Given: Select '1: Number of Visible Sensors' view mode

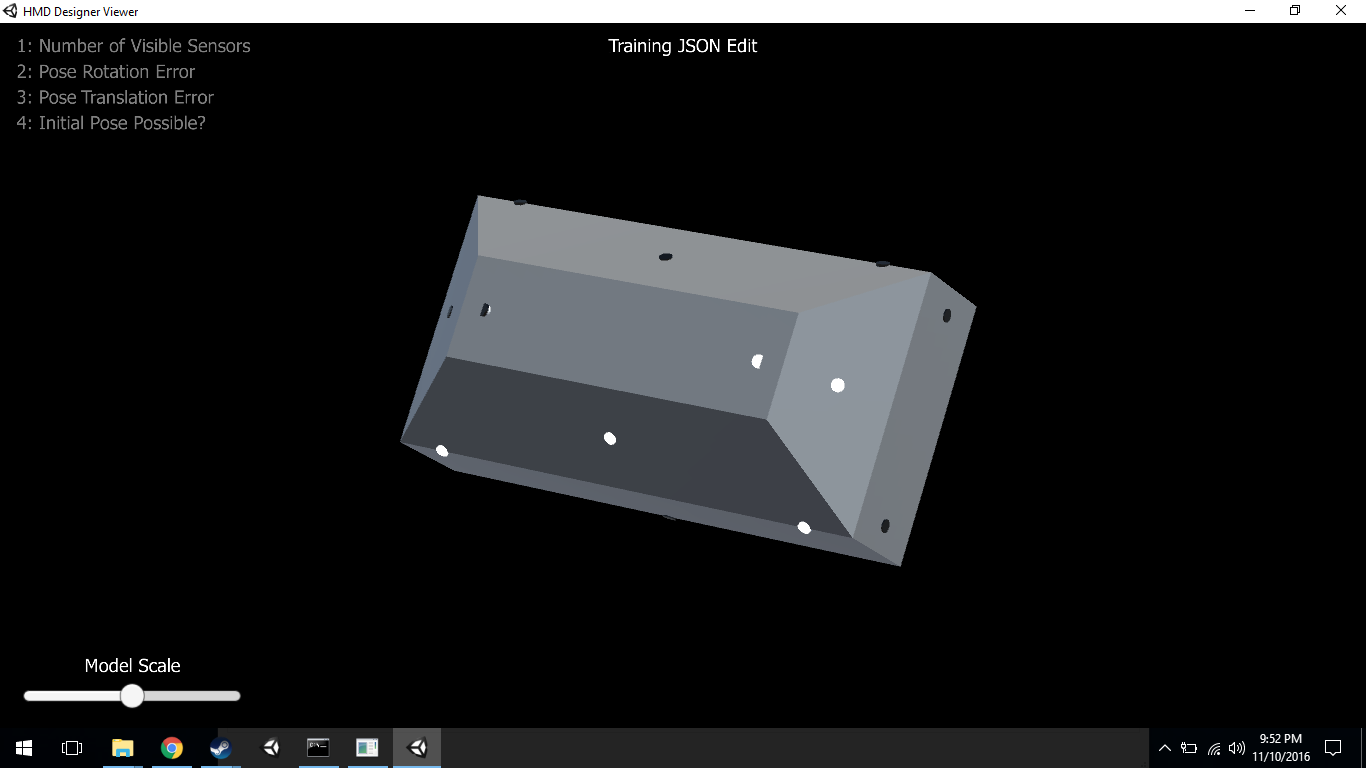Looking at the screenshot, I should [x=134, y=46].
